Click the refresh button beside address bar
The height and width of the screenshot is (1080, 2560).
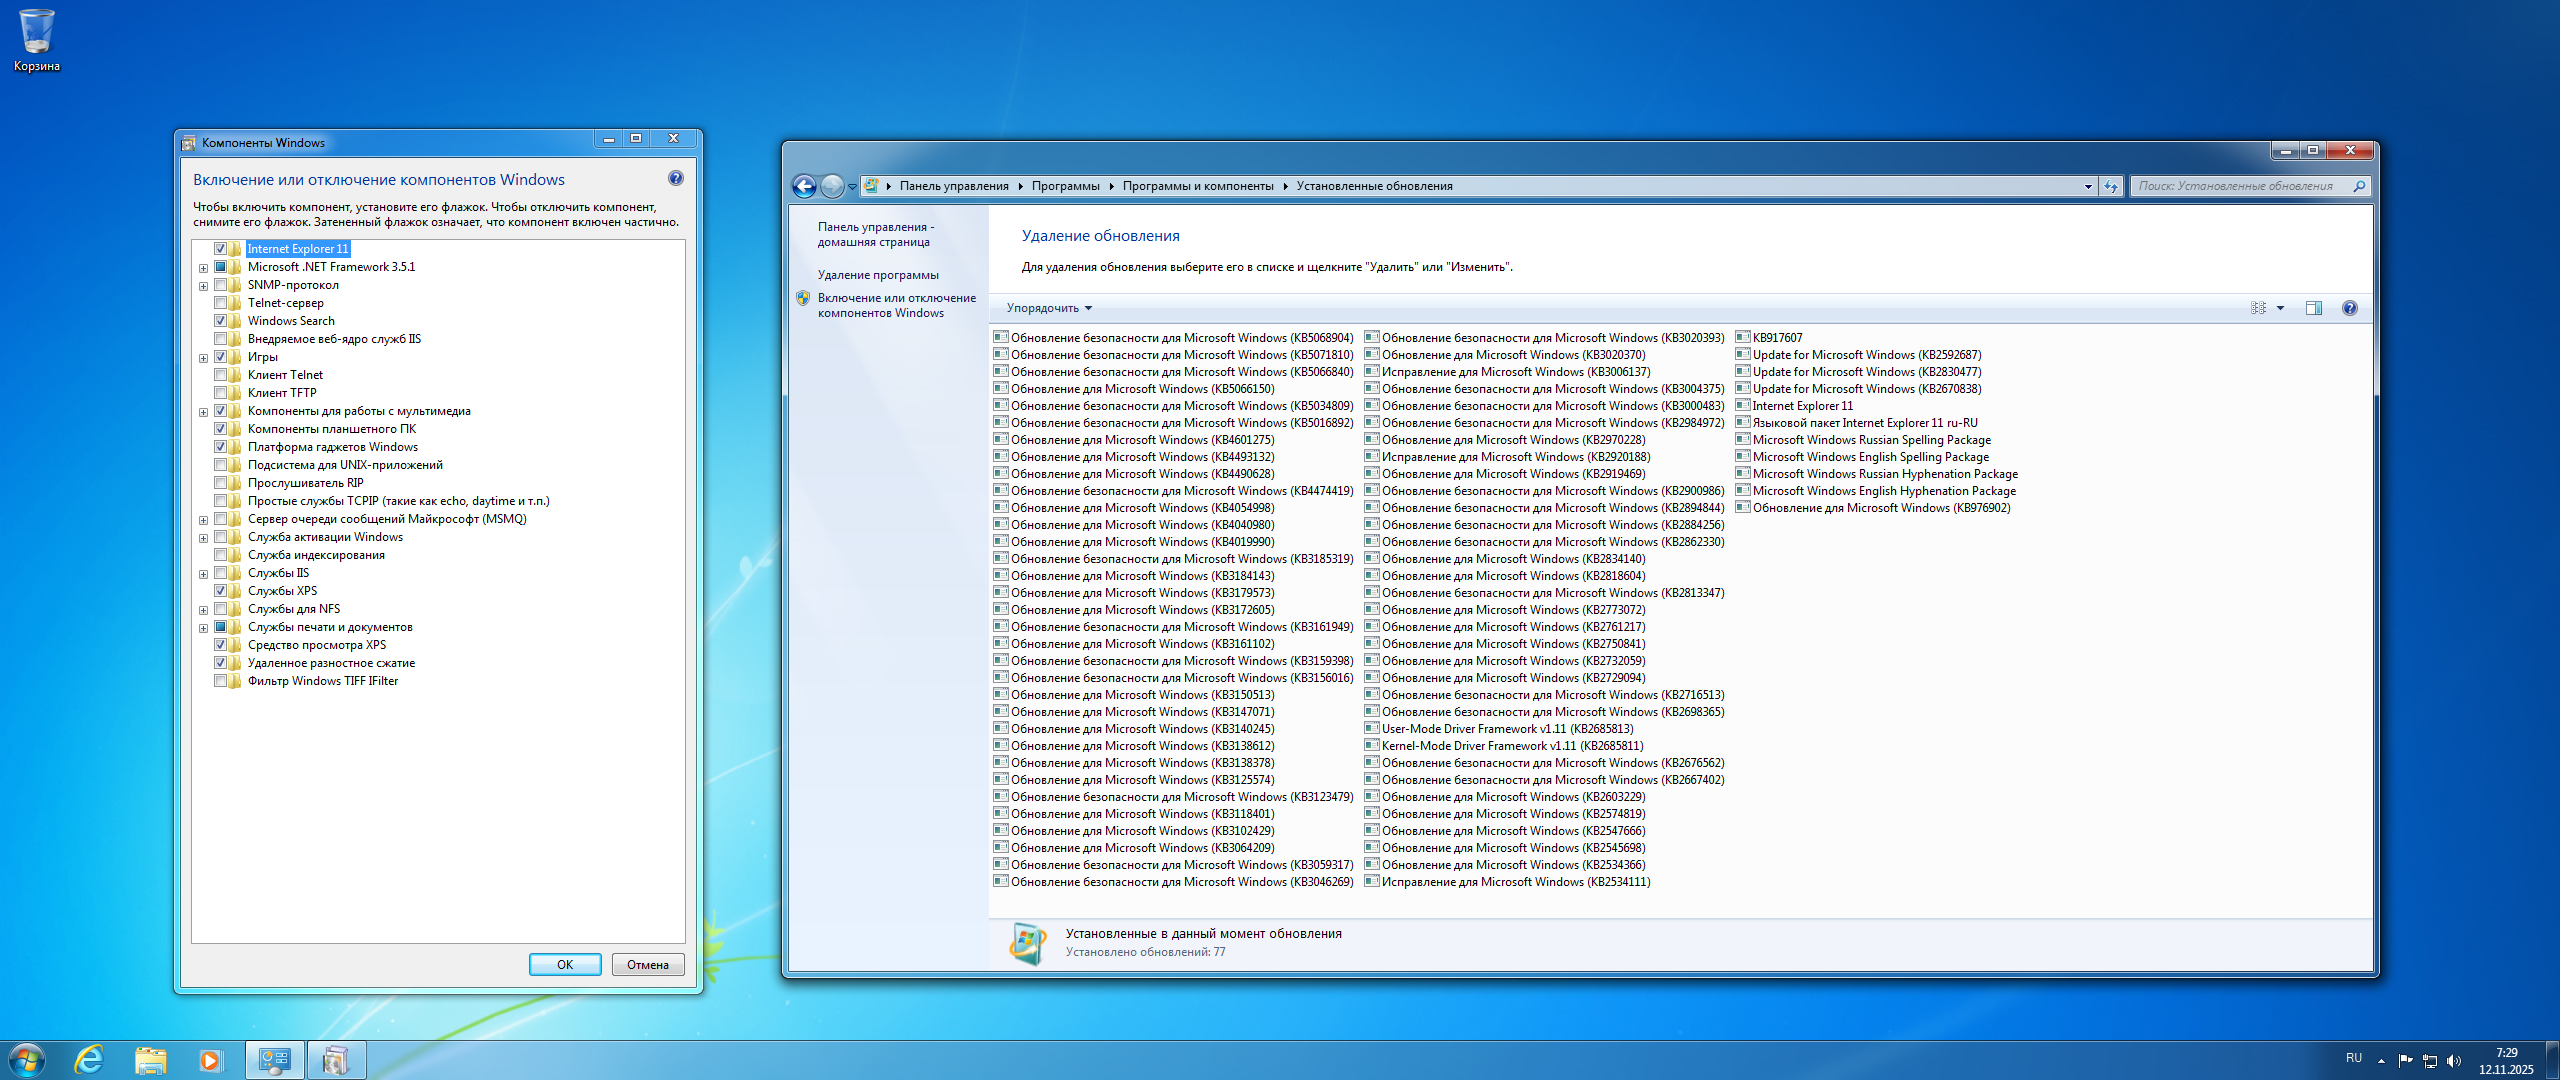pos(2111,186)
